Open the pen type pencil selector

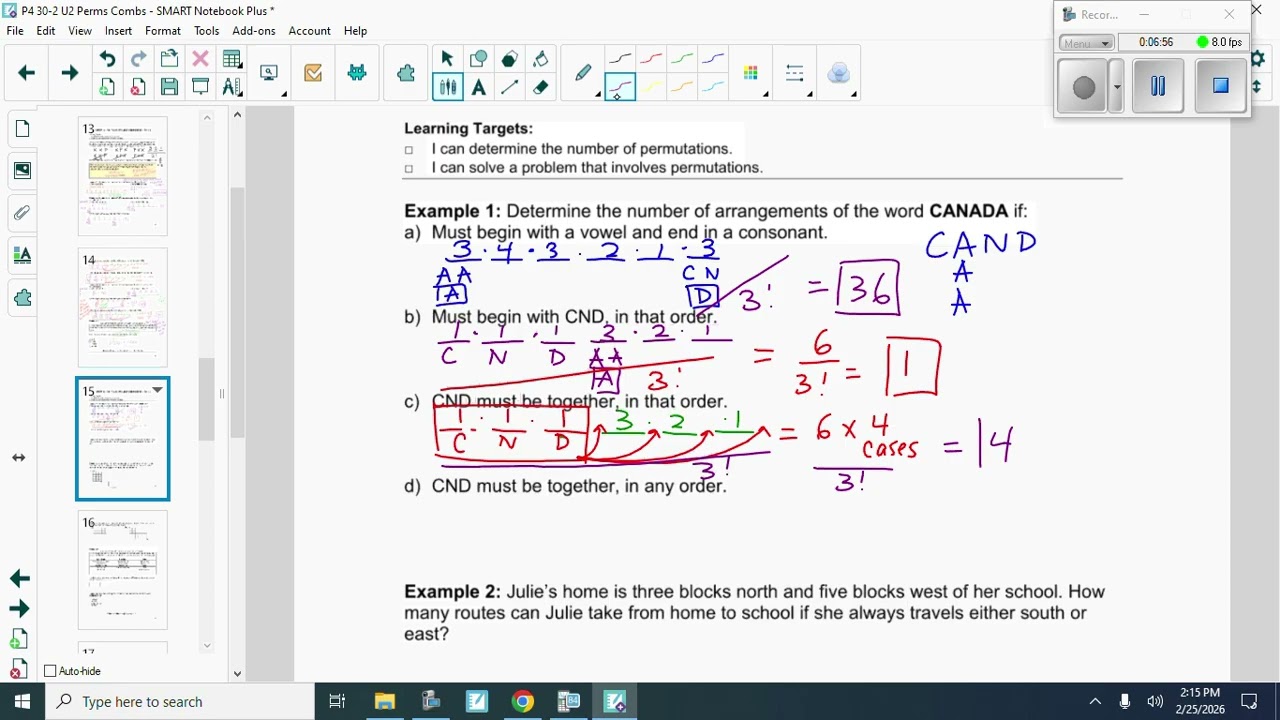click(583, 73)
